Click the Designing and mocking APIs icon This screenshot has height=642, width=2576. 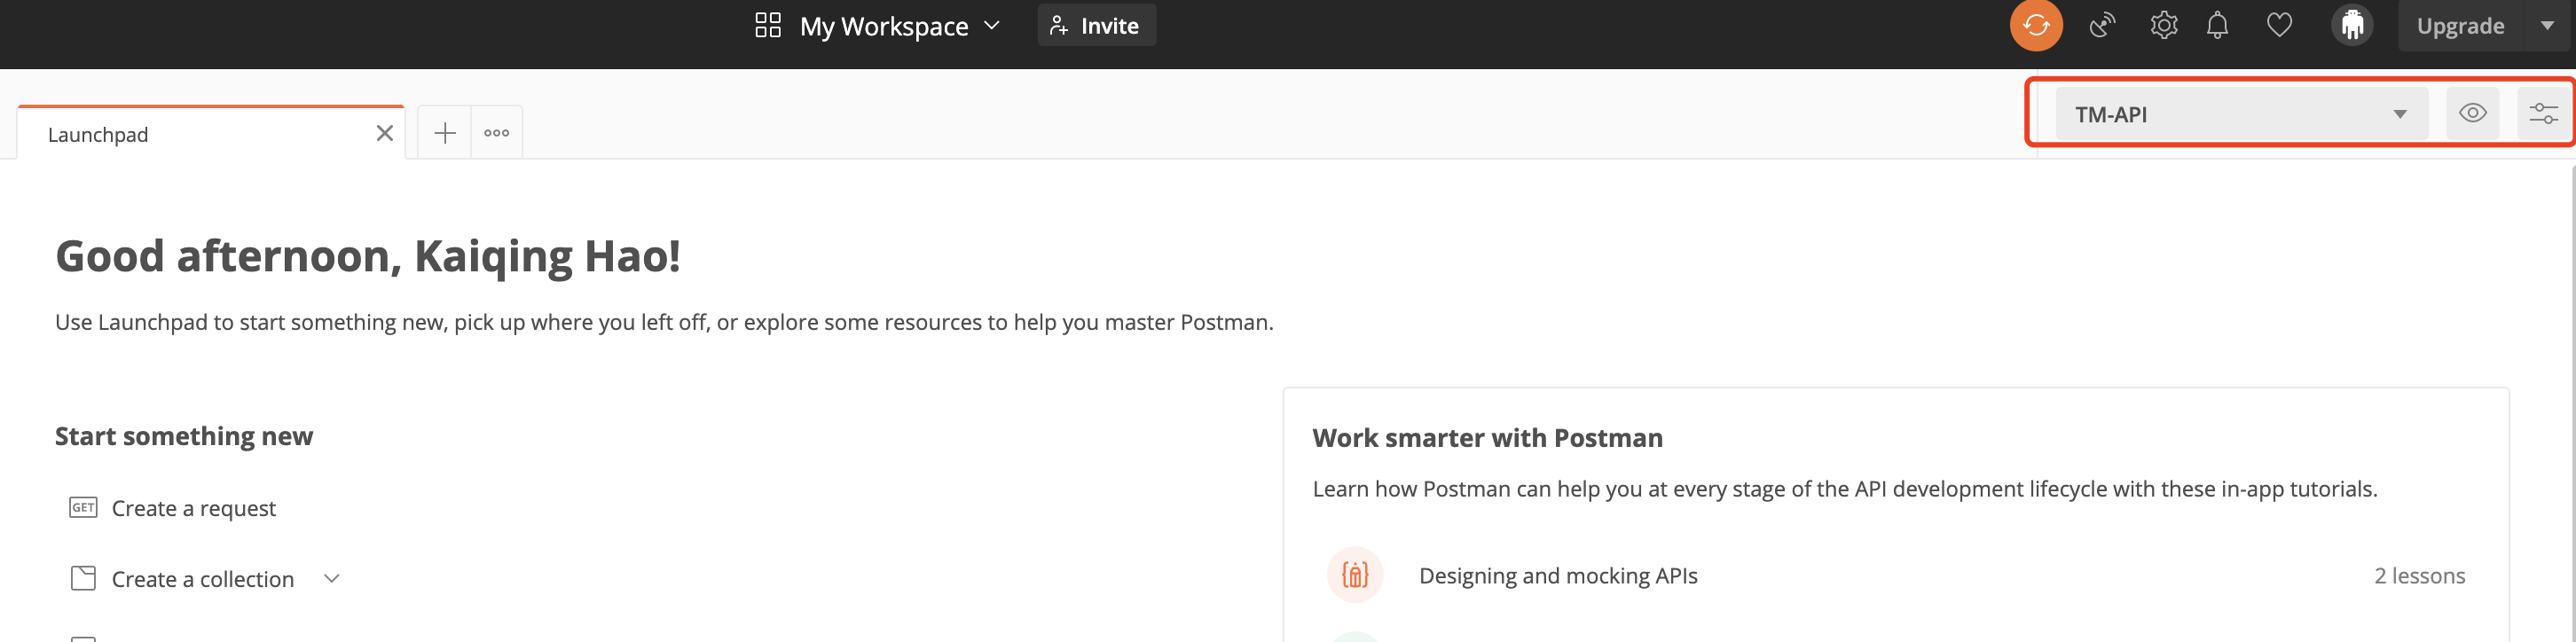(1354, 575)
